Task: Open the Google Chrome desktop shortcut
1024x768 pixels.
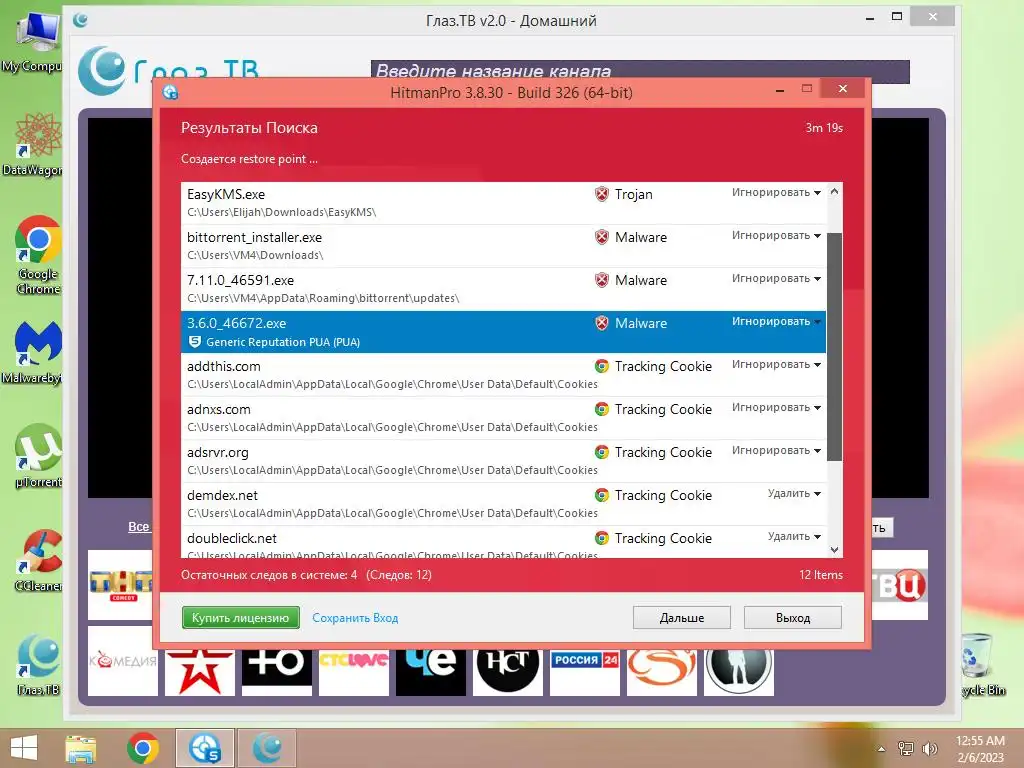Action: point(38,255)
